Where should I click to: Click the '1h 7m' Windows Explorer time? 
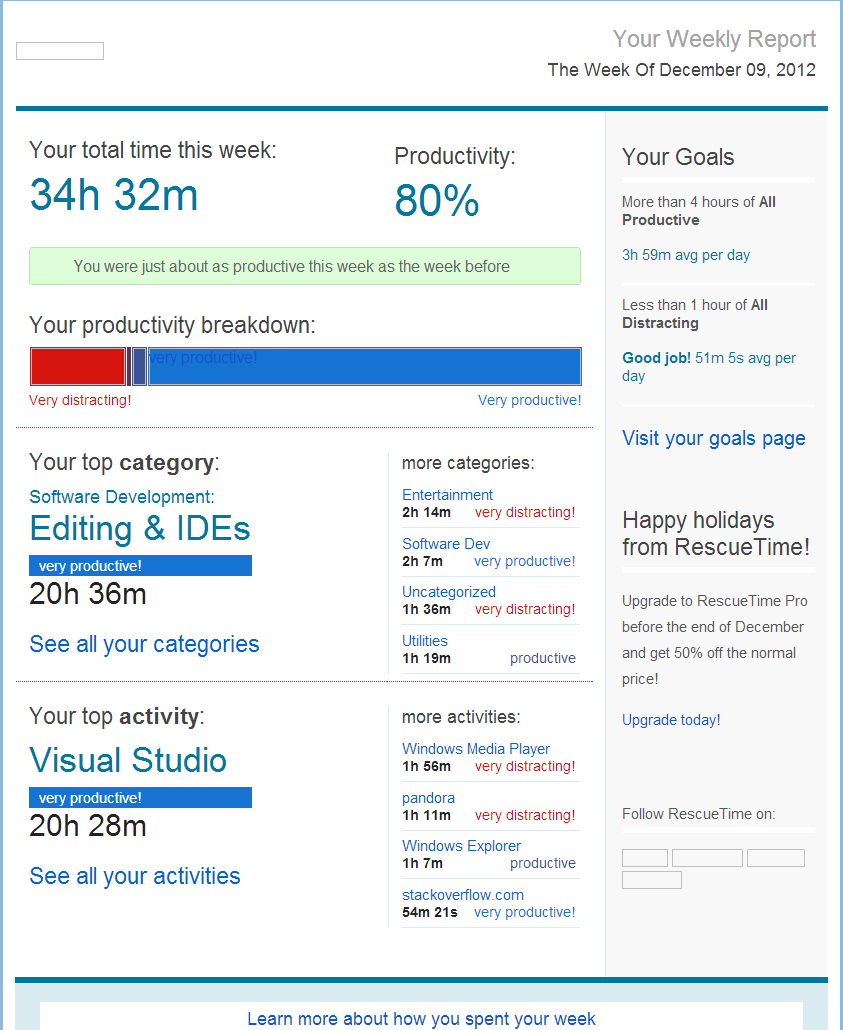click(422, 863)
